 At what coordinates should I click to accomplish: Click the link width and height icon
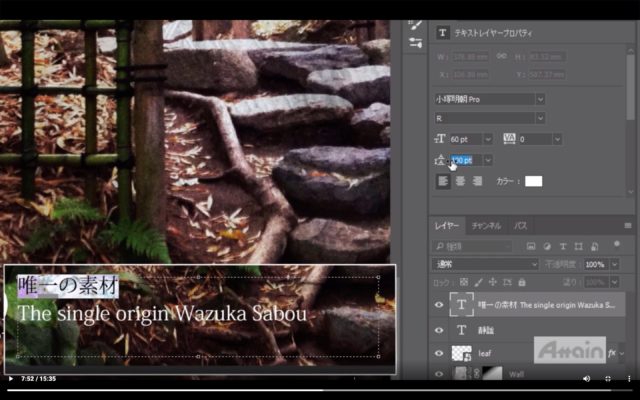(502, 56)
